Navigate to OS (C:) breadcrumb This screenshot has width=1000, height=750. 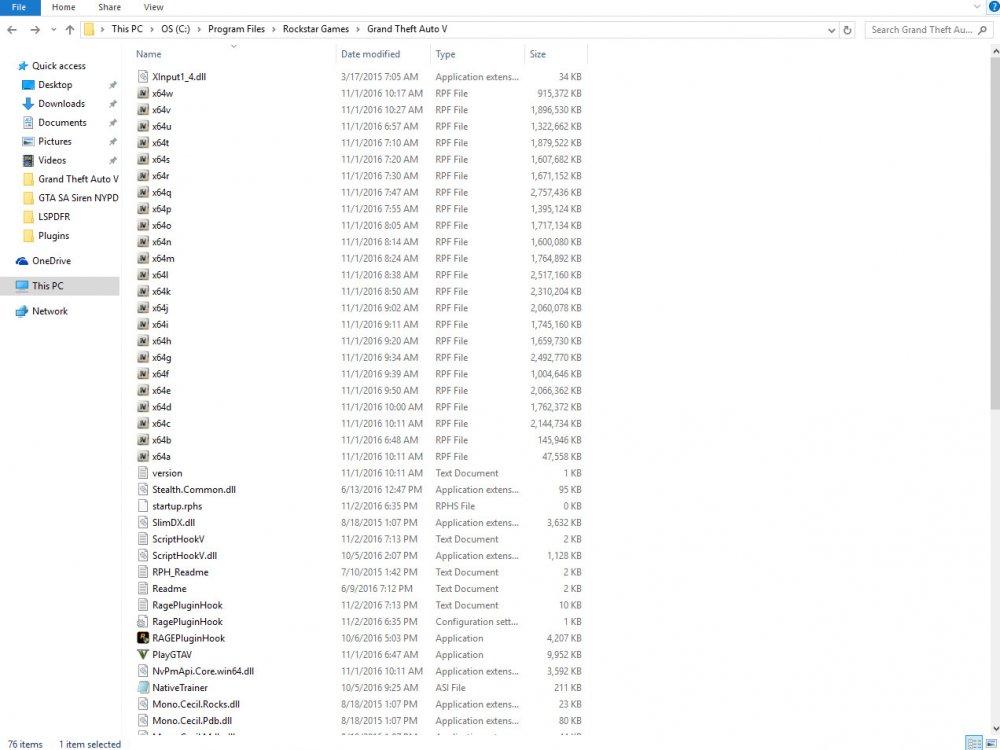tap(175, 29)
